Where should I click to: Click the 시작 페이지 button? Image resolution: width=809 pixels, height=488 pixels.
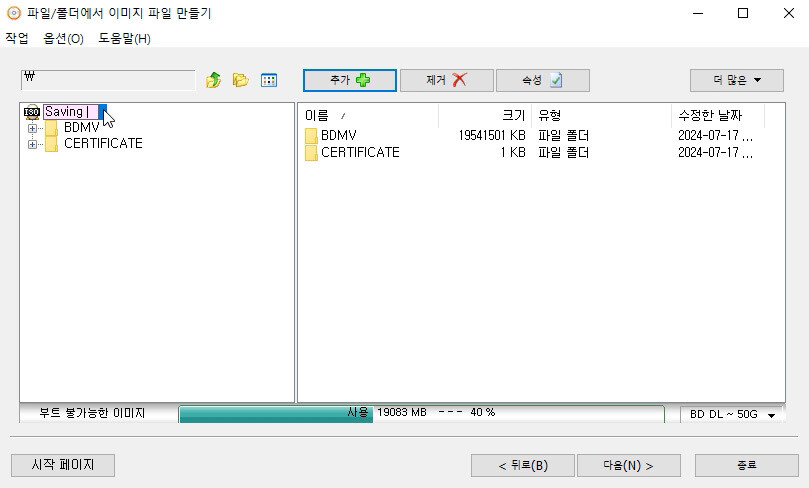coord(63,465)
